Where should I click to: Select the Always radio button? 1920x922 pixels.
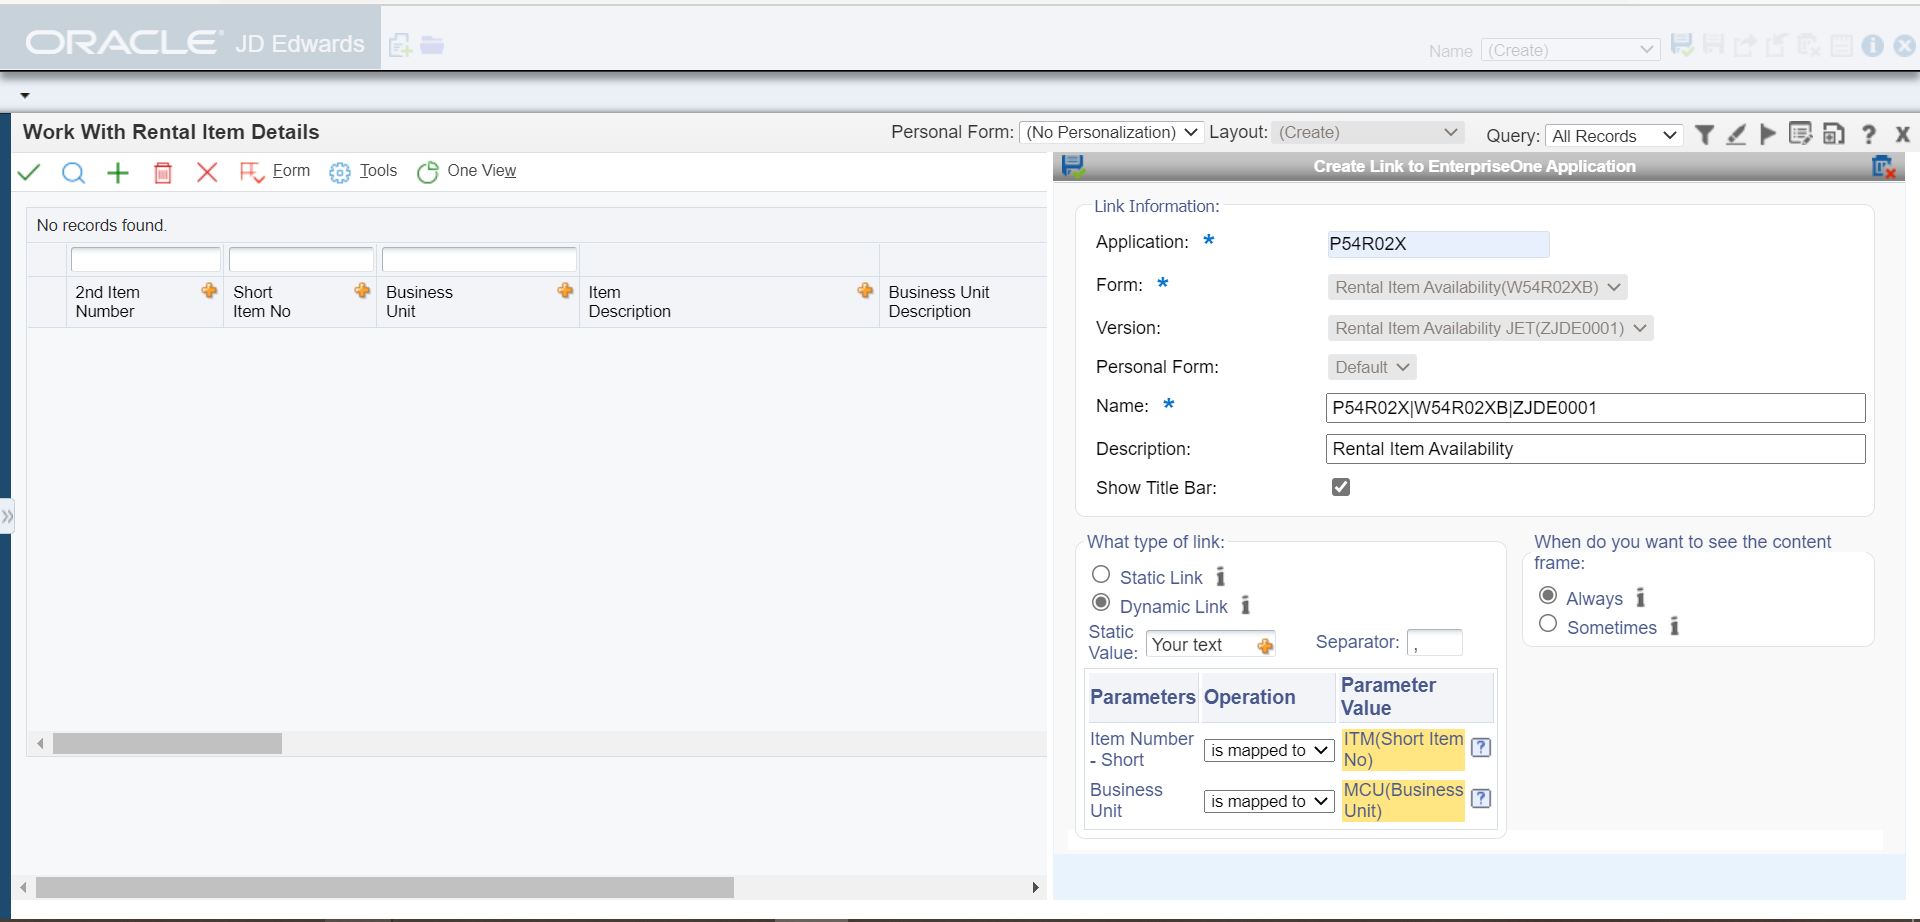(x=1548, y=595)
